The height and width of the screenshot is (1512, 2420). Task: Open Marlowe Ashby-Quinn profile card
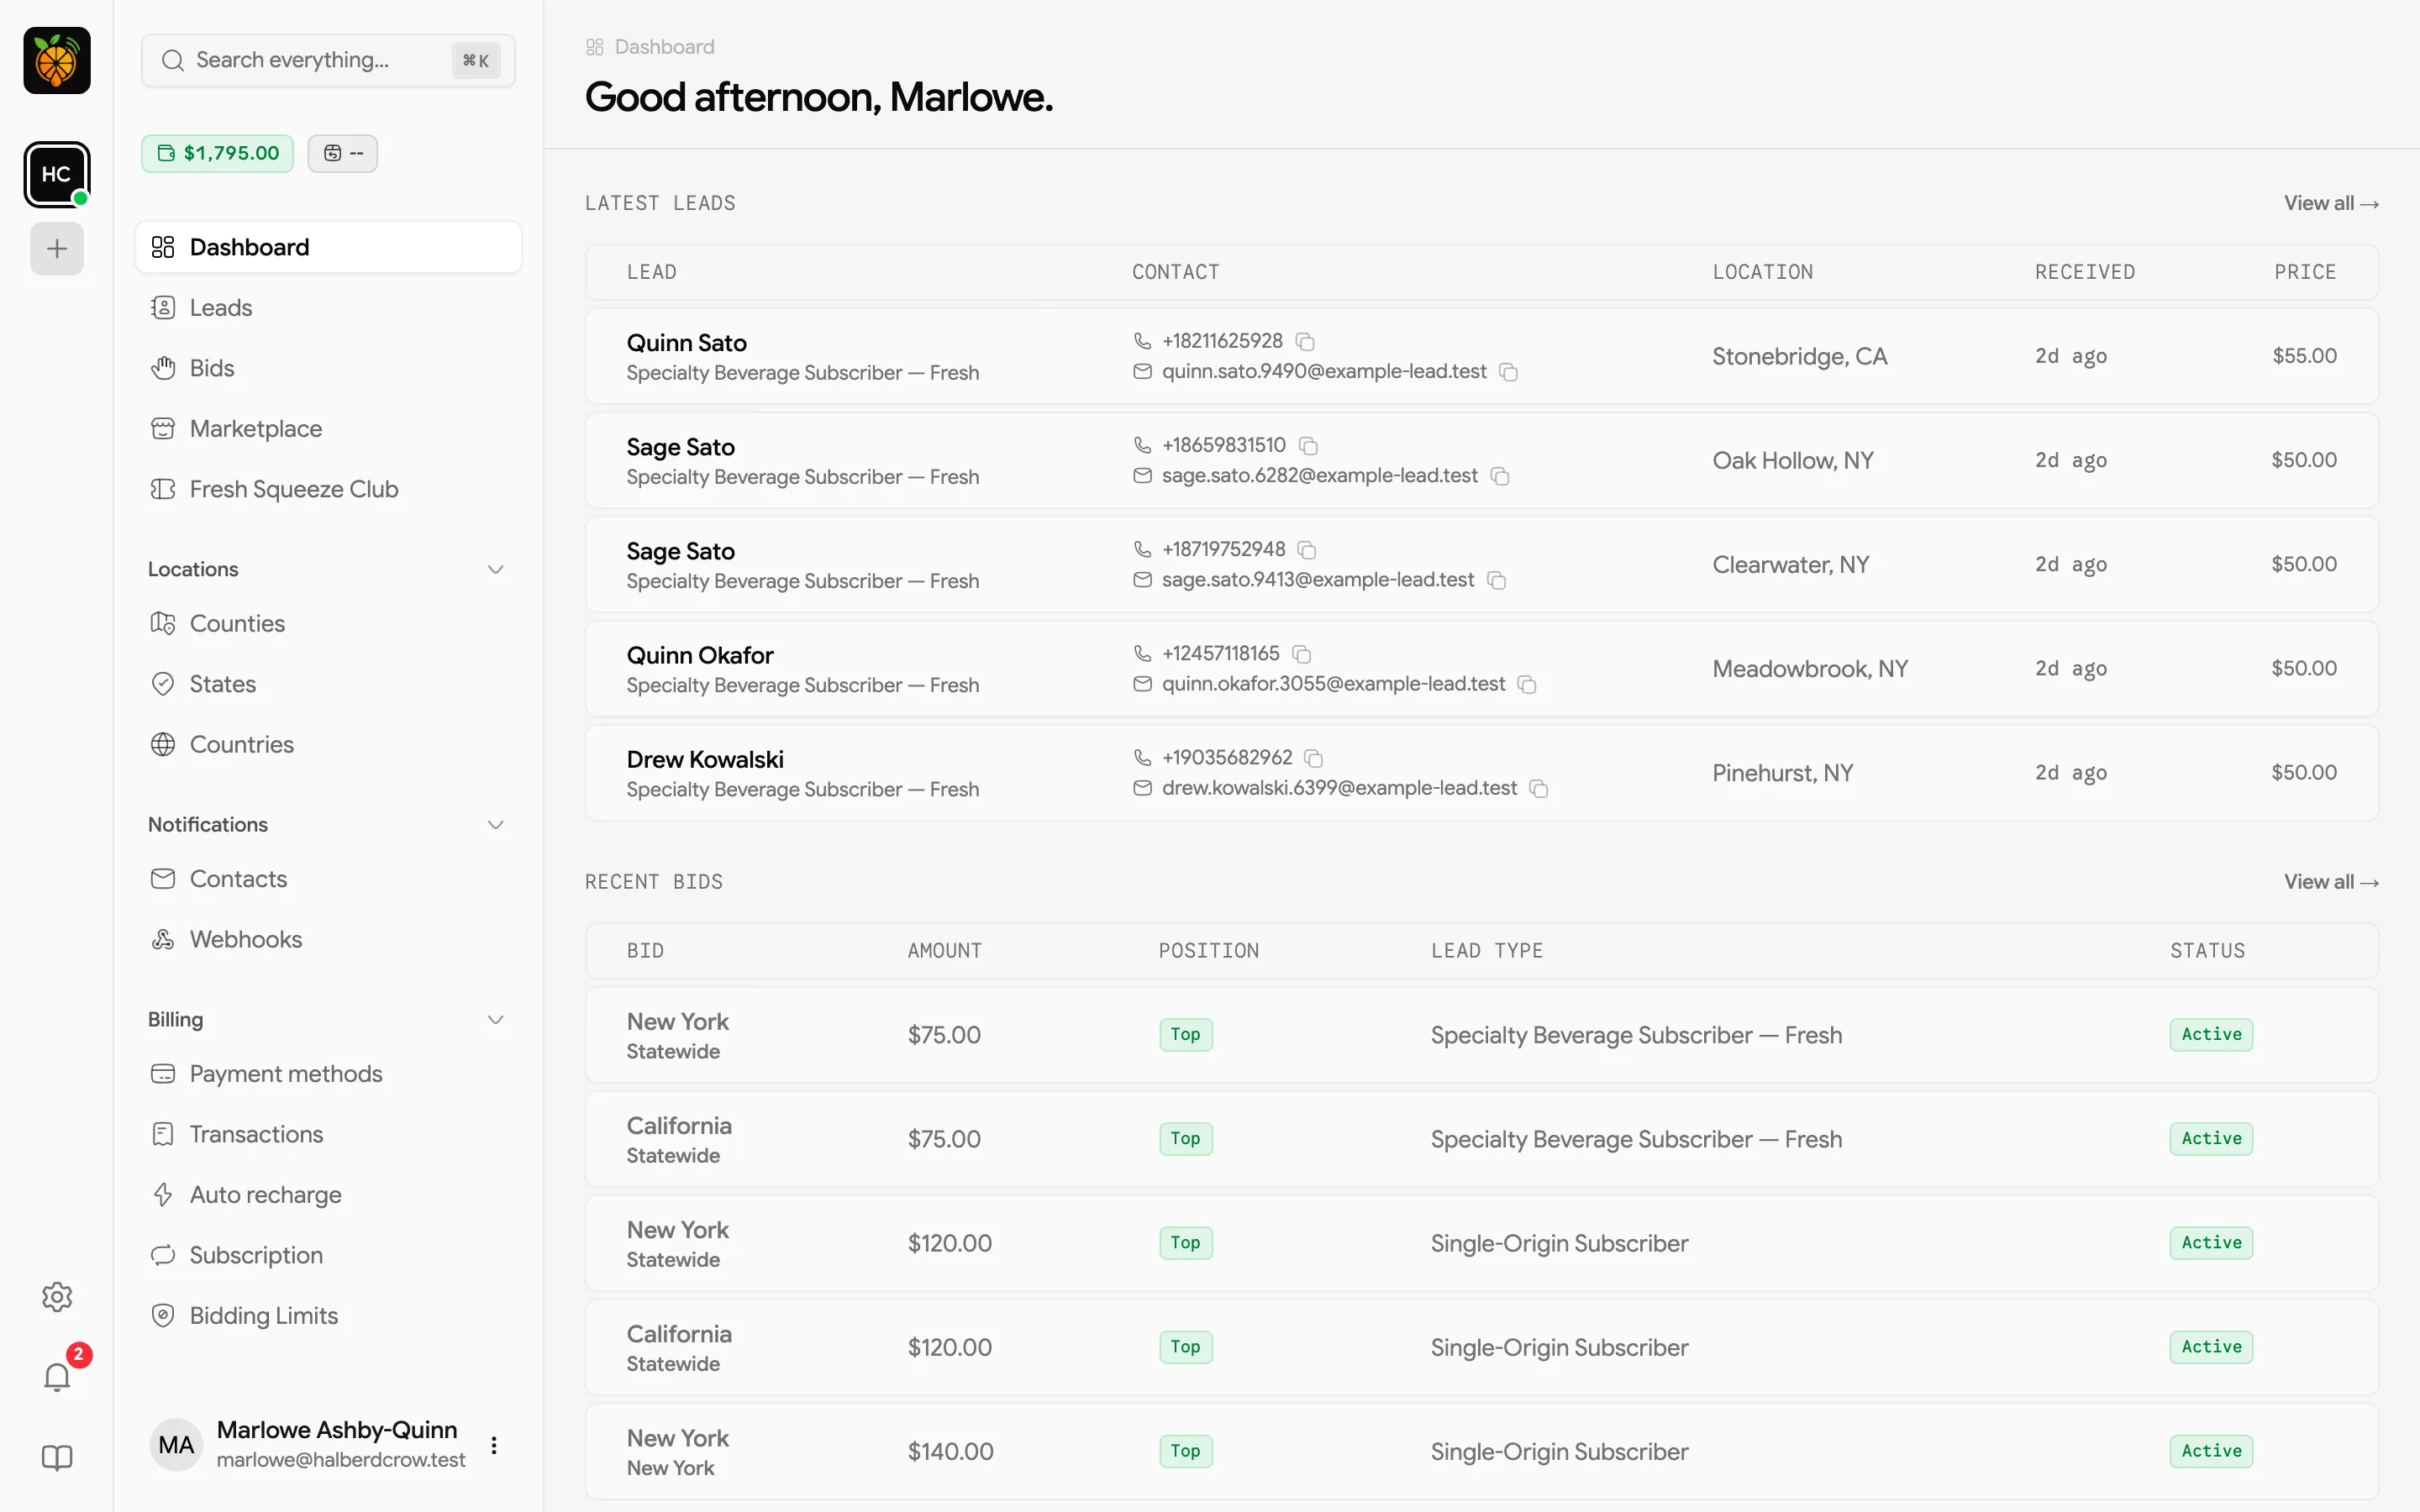(328, 1444)
